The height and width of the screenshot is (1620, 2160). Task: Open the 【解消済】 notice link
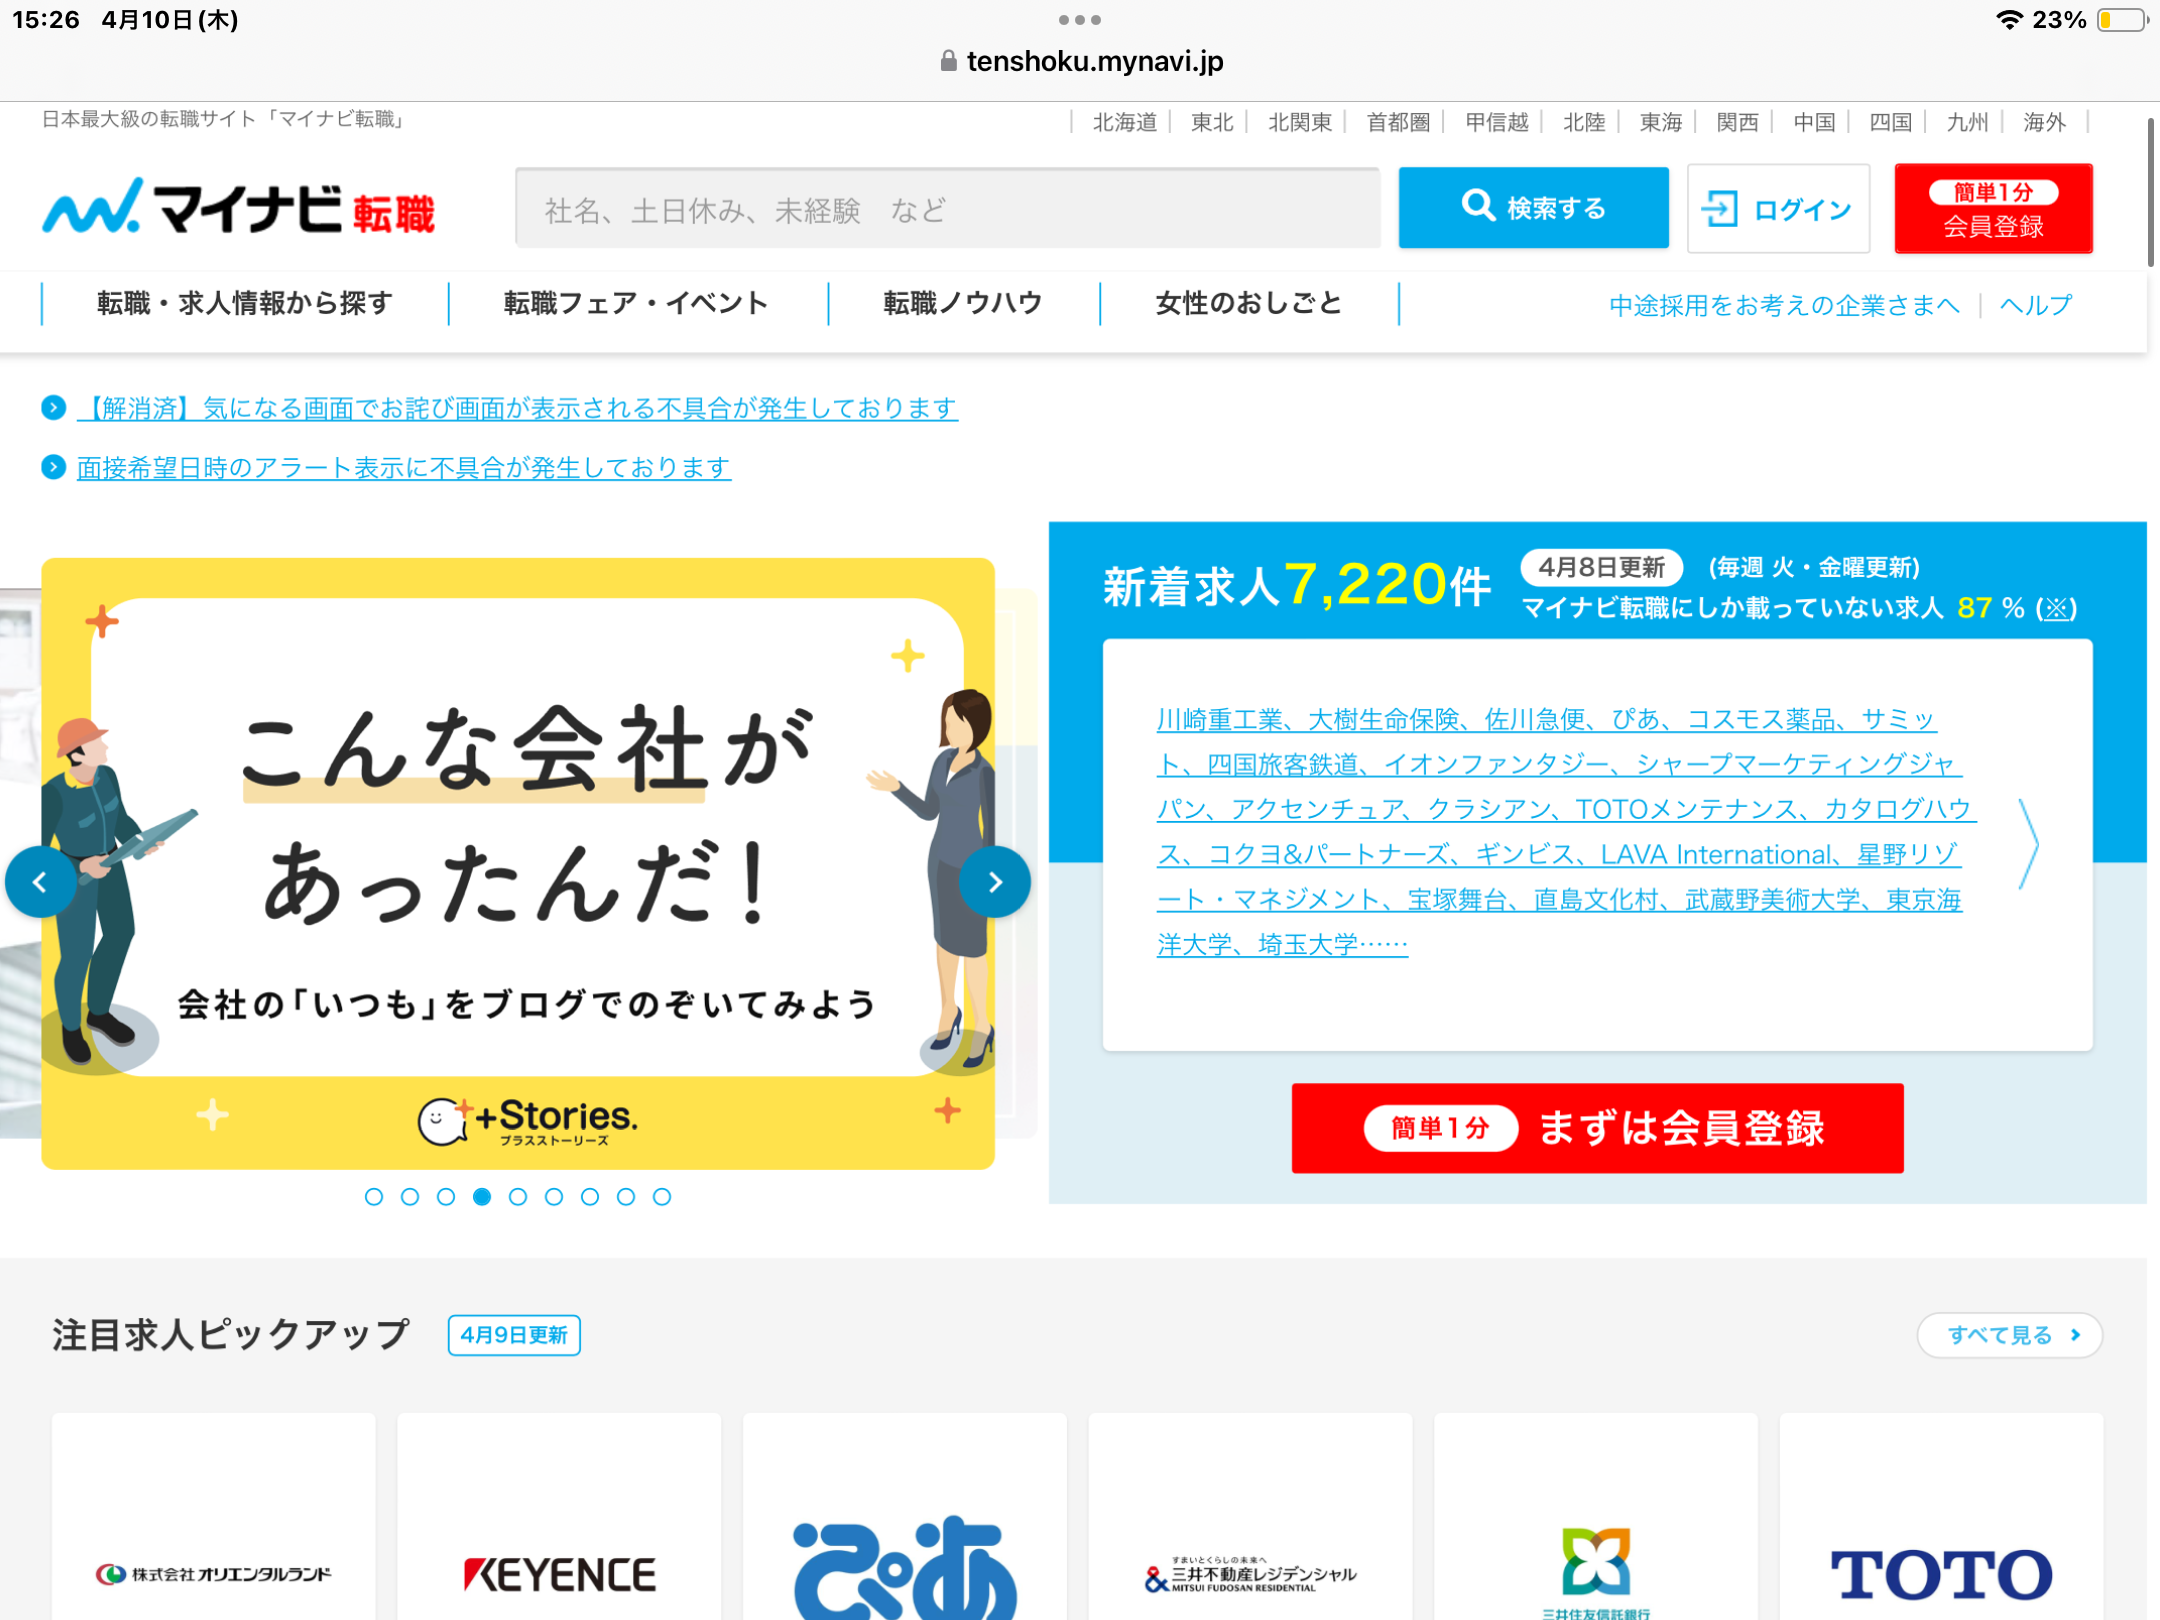click(x=517, y=408)
